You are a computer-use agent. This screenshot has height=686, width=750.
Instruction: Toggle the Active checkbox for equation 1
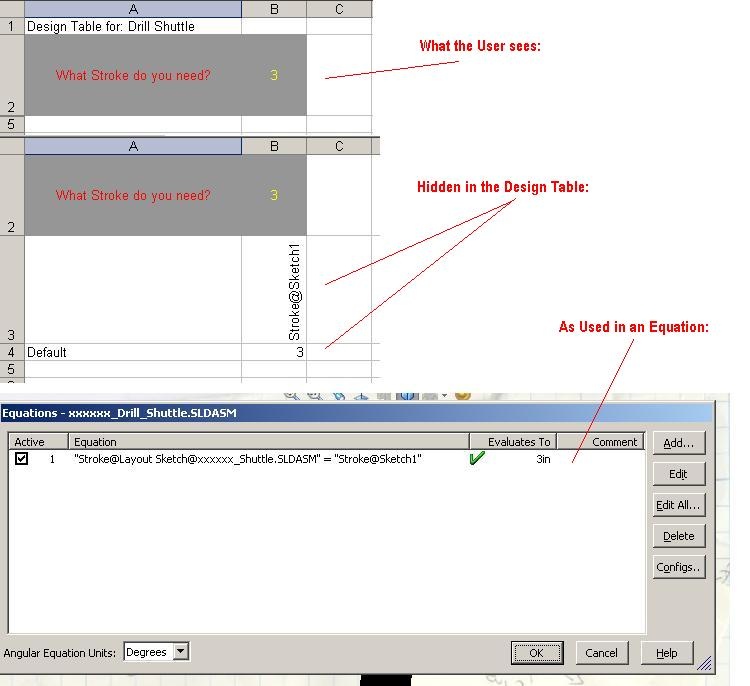pos(22,459)
